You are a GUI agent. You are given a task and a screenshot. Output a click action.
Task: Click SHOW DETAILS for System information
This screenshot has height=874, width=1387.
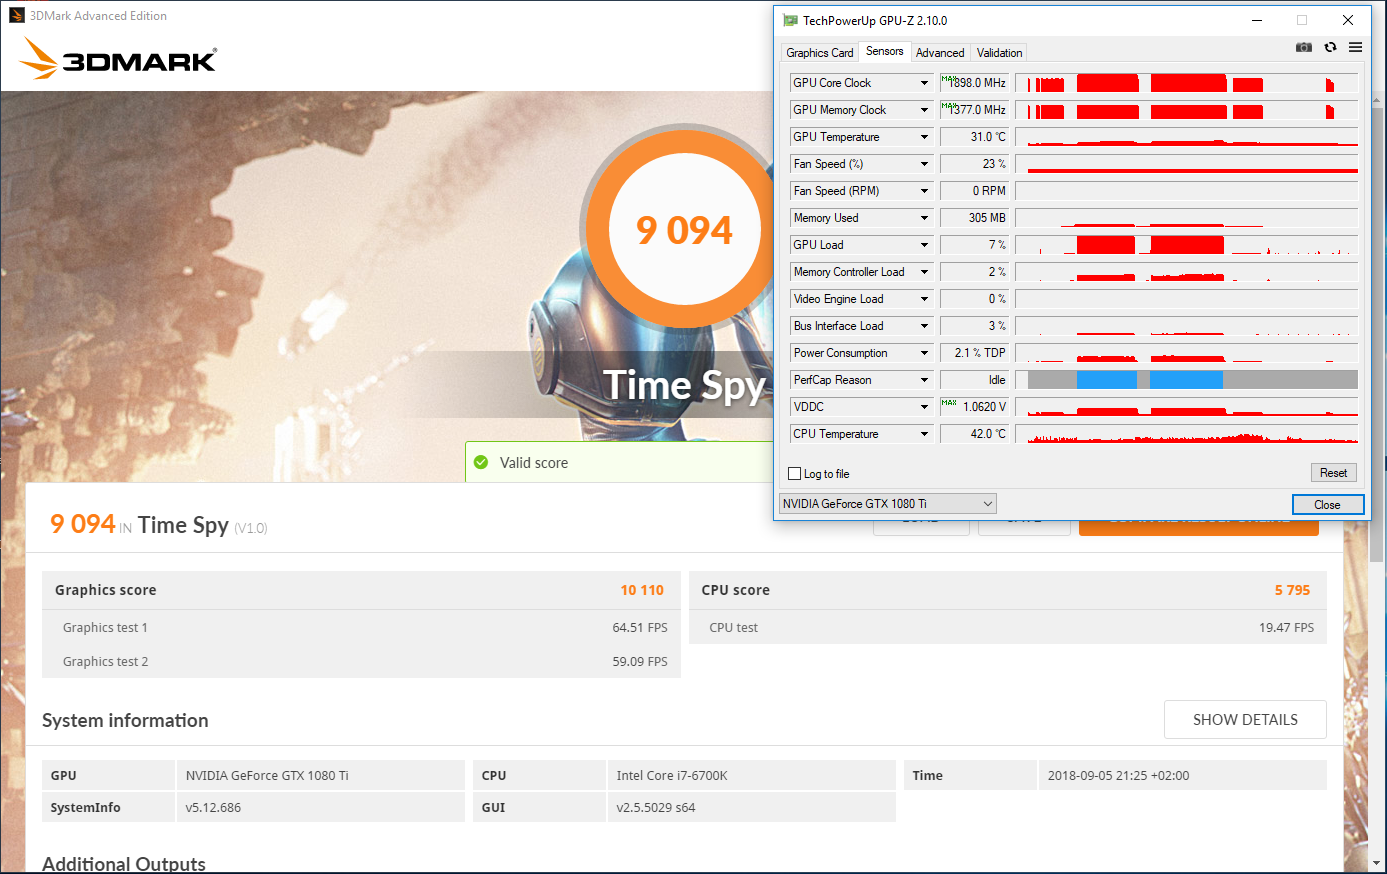point(1245,720)
